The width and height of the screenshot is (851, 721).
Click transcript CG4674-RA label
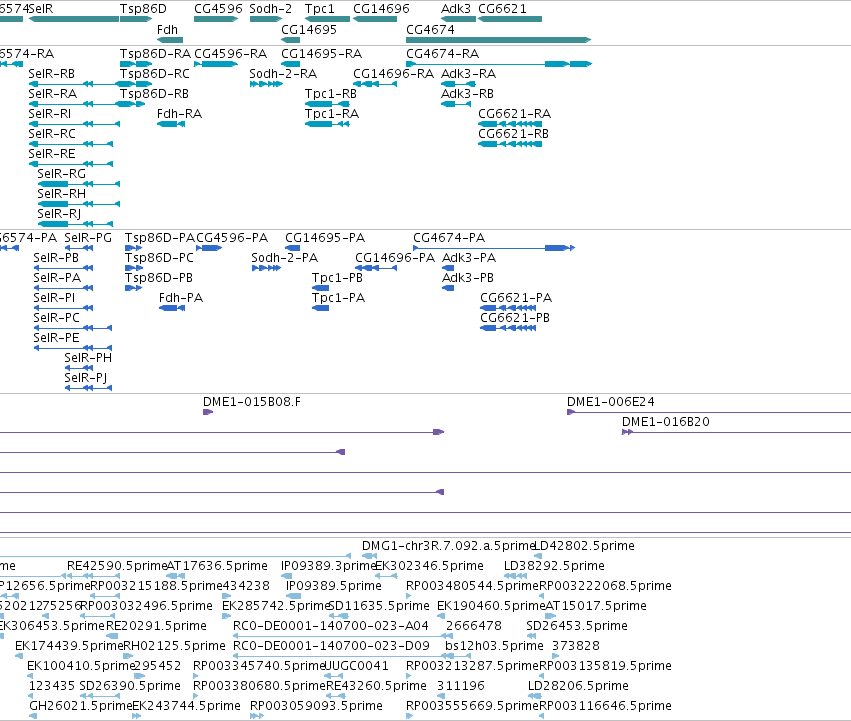pyautogui.click(x=442, y=54)
